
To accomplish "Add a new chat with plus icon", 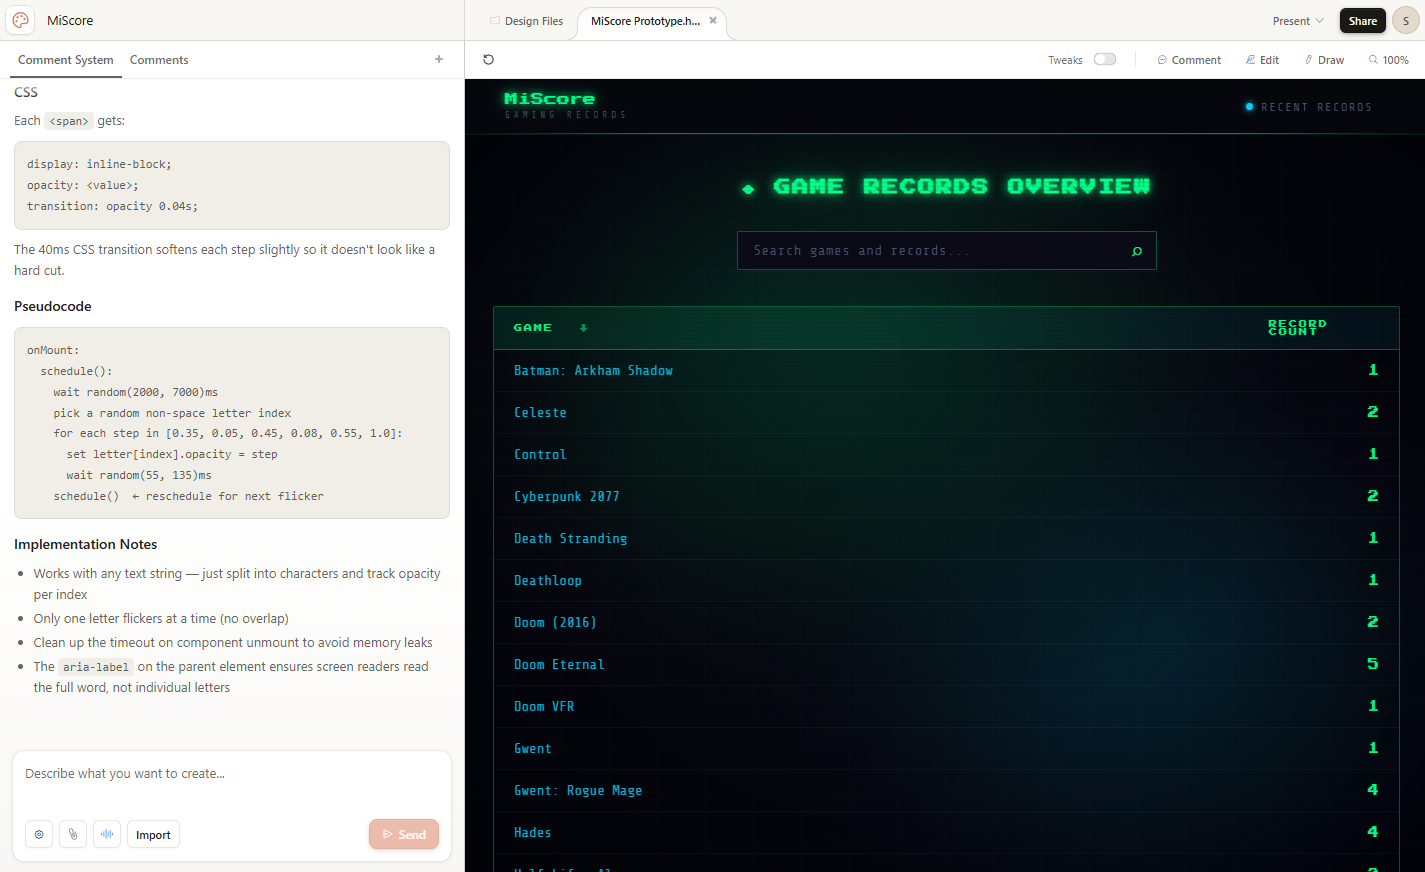I will coord(439,59).
